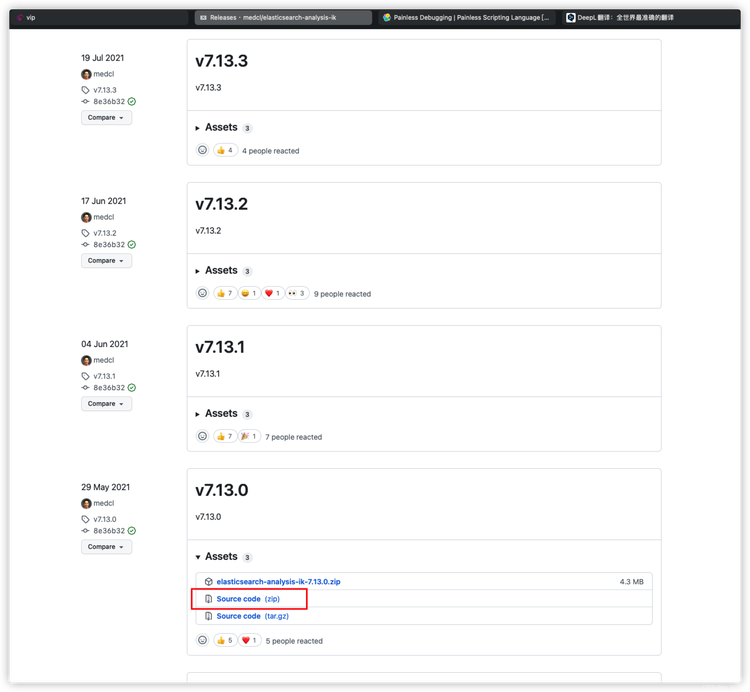The width and height of the screenshot is (750, 692).
Task: Click the medcl avatar beside 19 Jul 2021
Action: pos(86,74)
